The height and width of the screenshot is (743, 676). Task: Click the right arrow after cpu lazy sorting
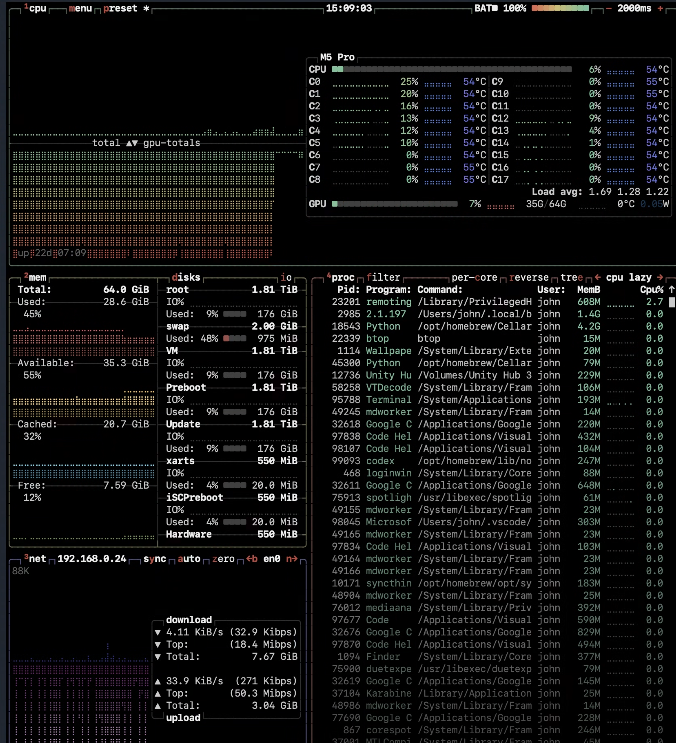click(x=660, y=277)
